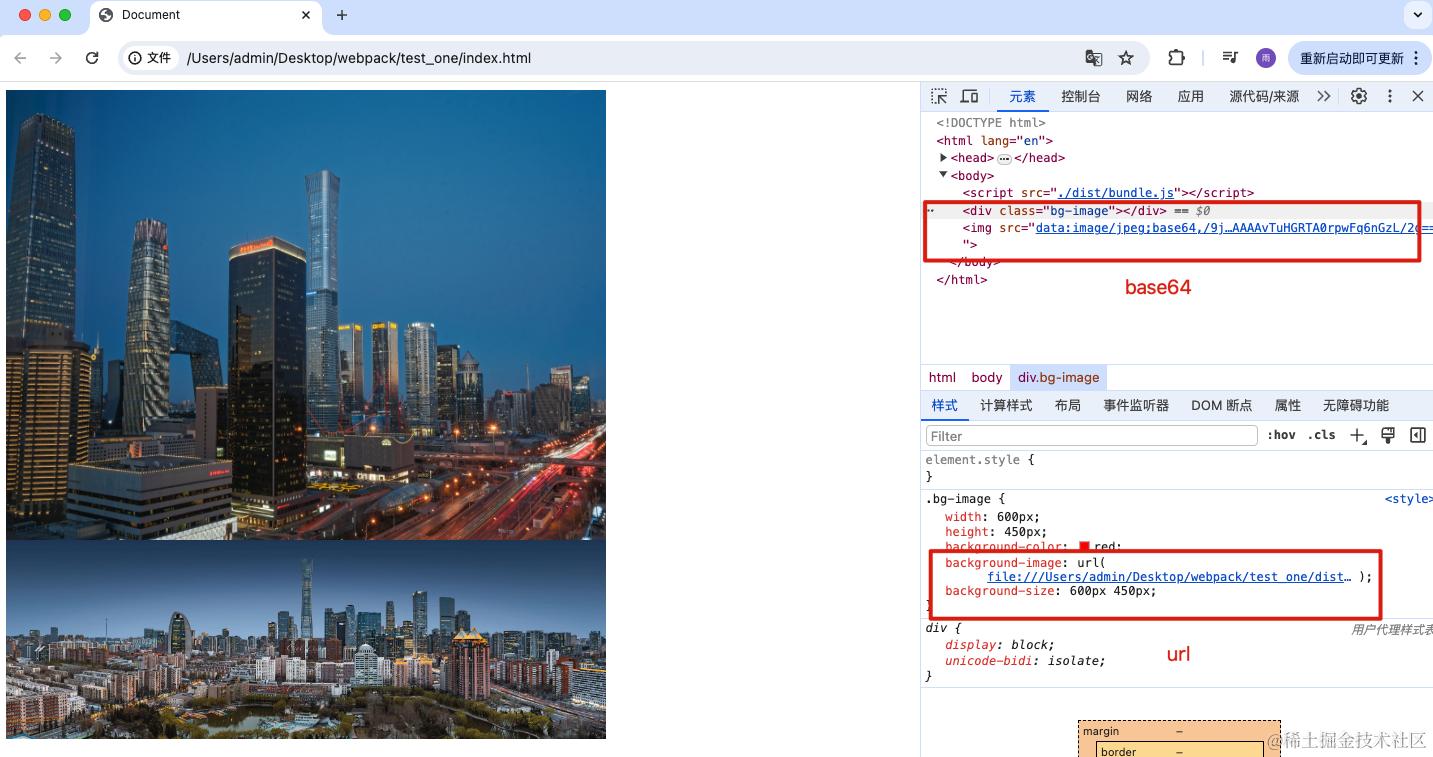Open the extensions puzzle icon
1433x757 pixels.
(1176, 58)
